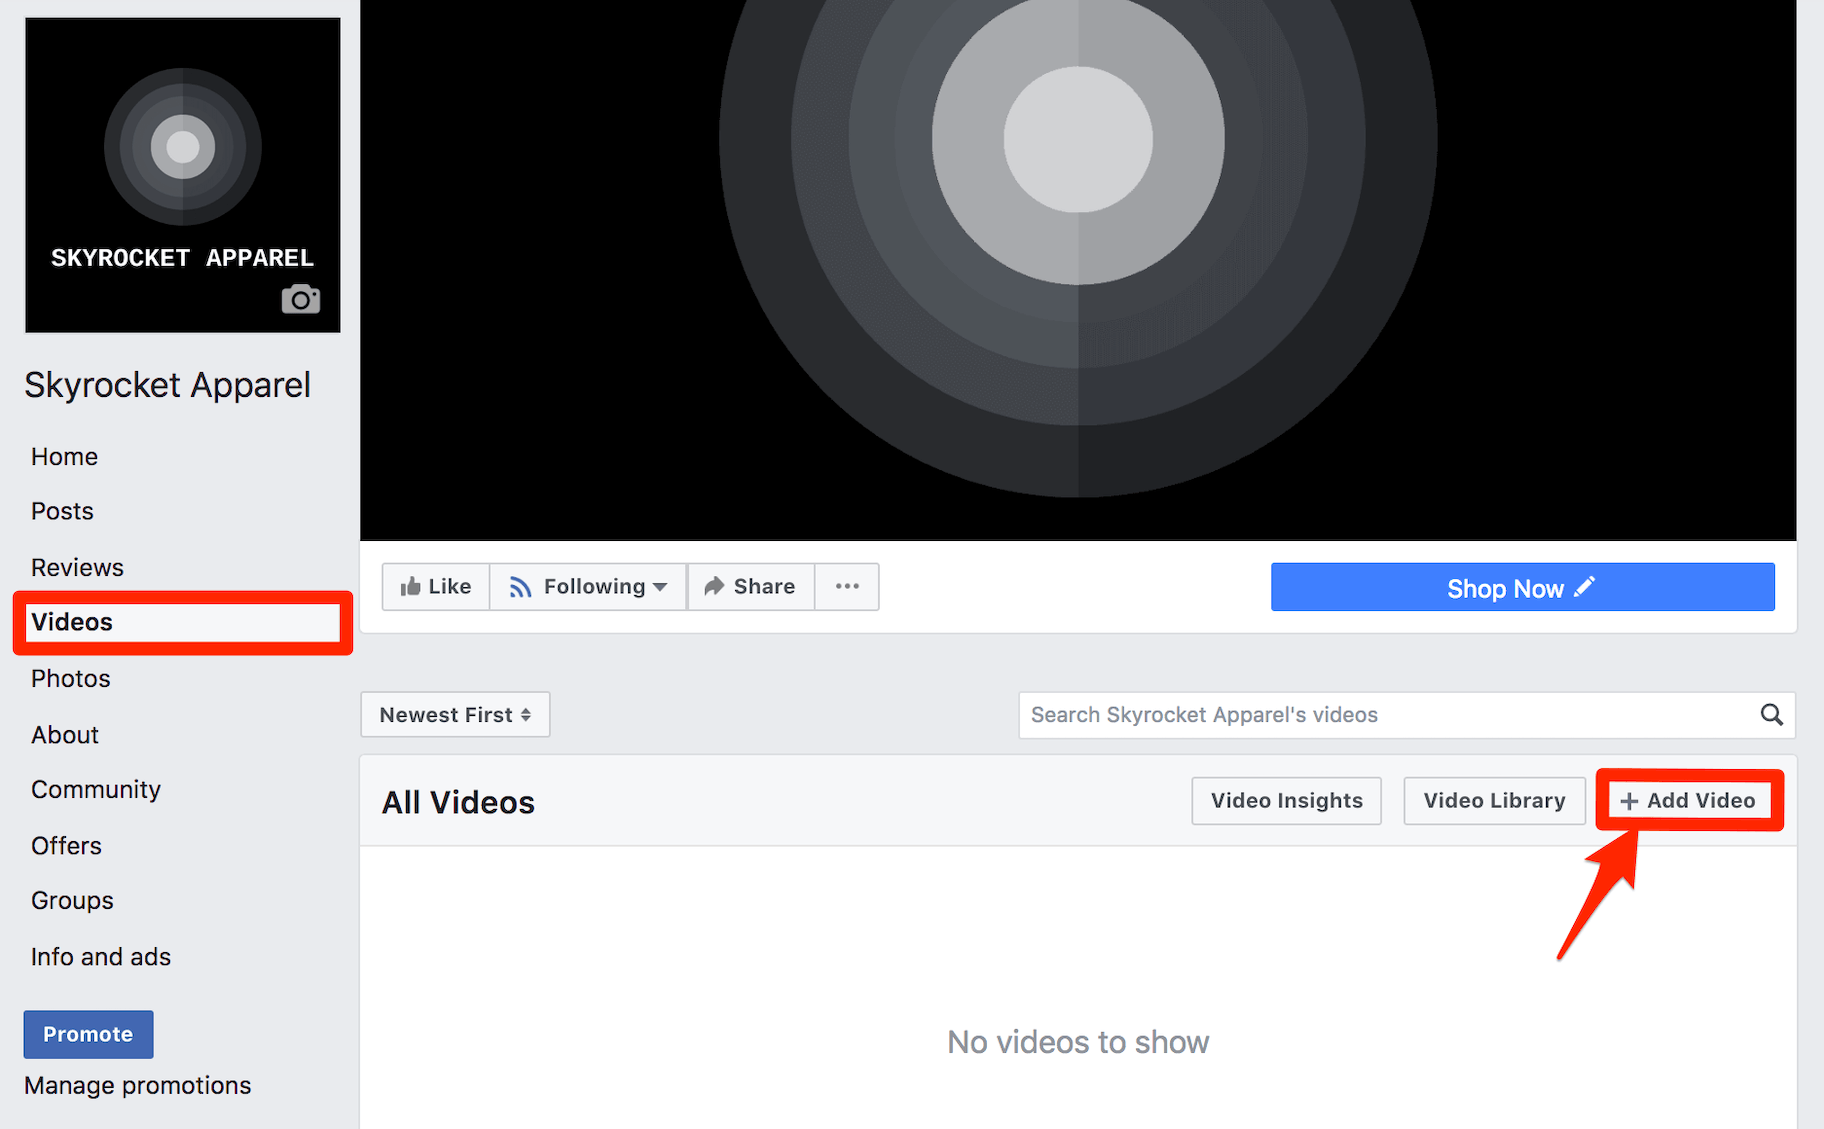The height and width of the screenshot is (1129, 1824).
Task: Open Video Library
Action: click(x=1493, y=800)
